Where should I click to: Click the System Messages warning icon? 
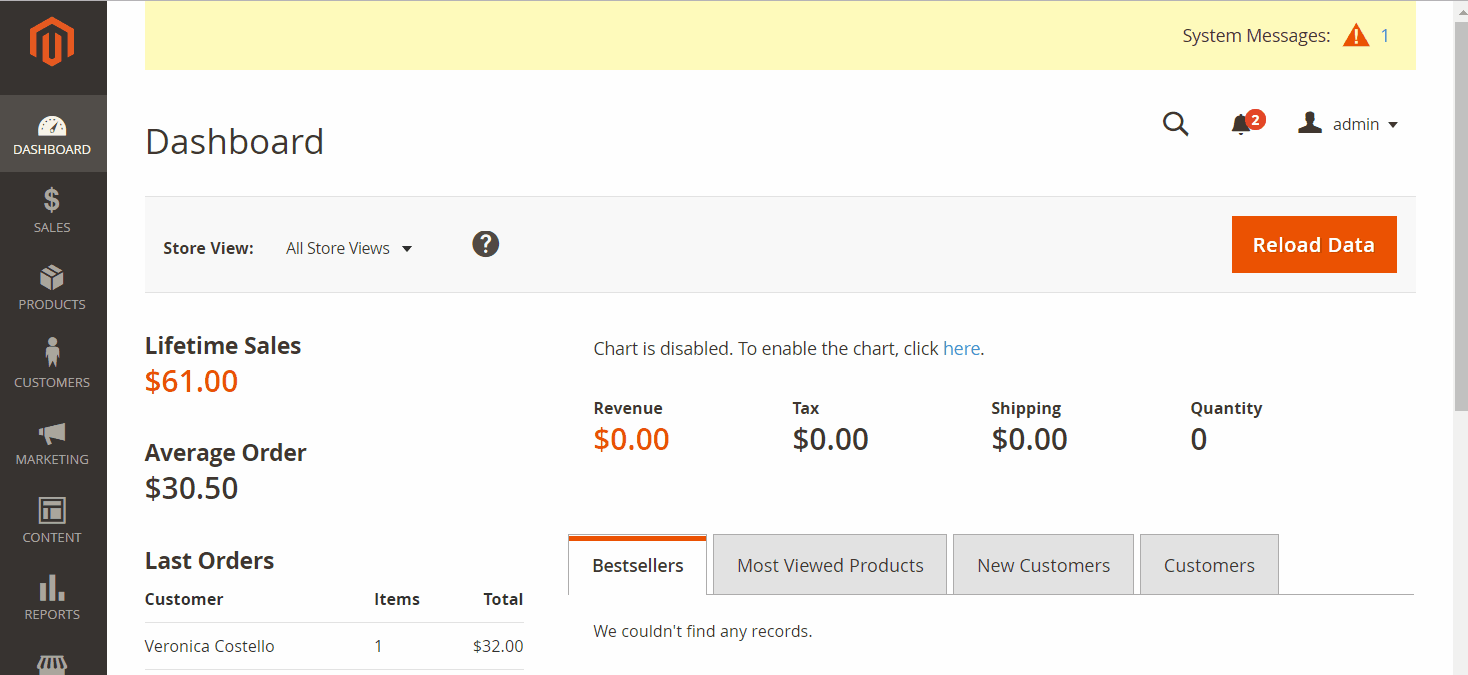(1355, 36)
